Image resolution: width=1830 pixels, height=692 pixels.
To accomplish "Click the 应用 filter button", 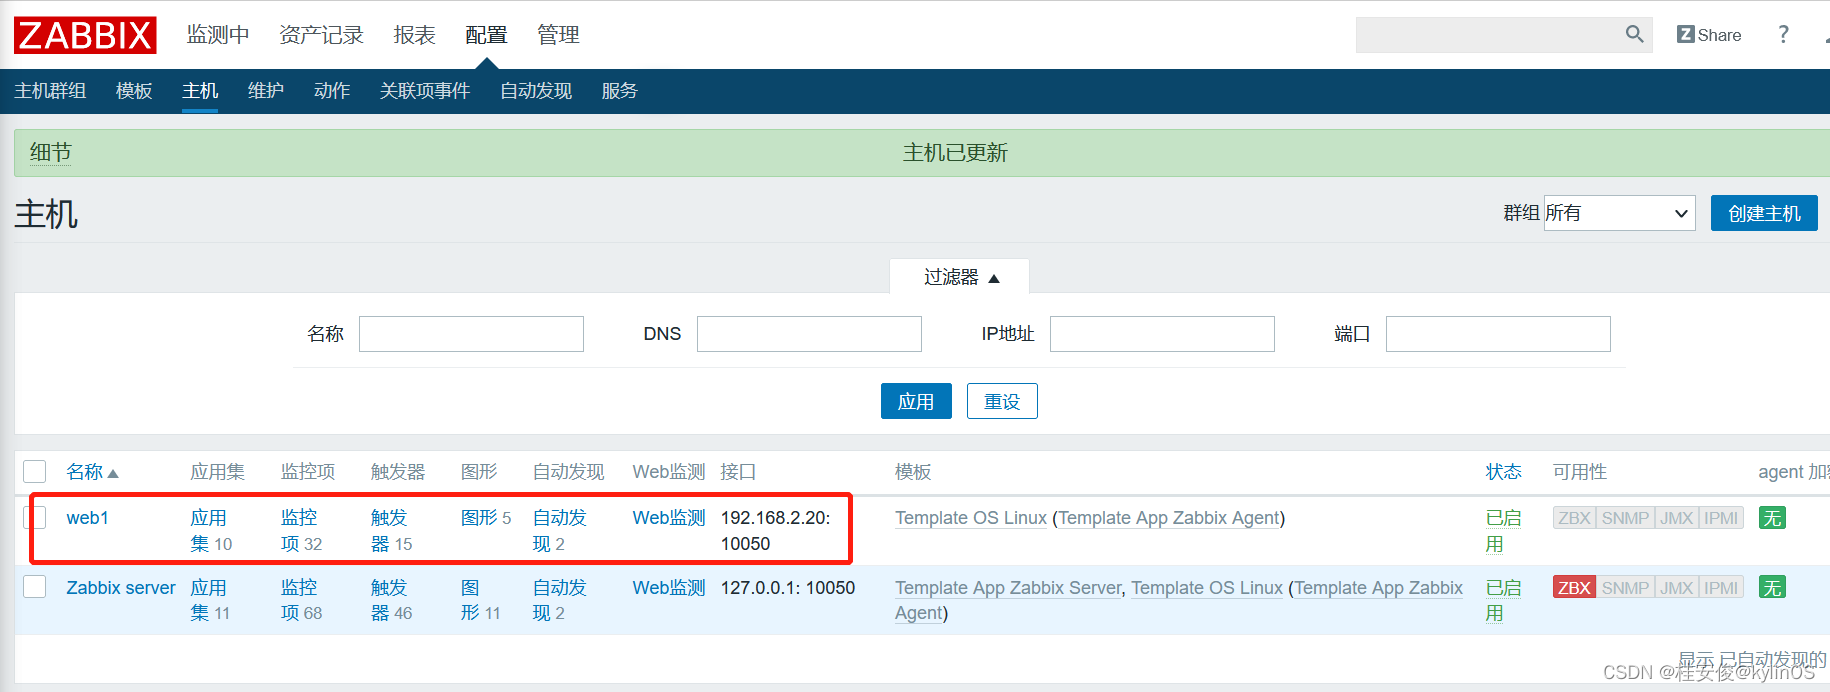I will (916, 401).
